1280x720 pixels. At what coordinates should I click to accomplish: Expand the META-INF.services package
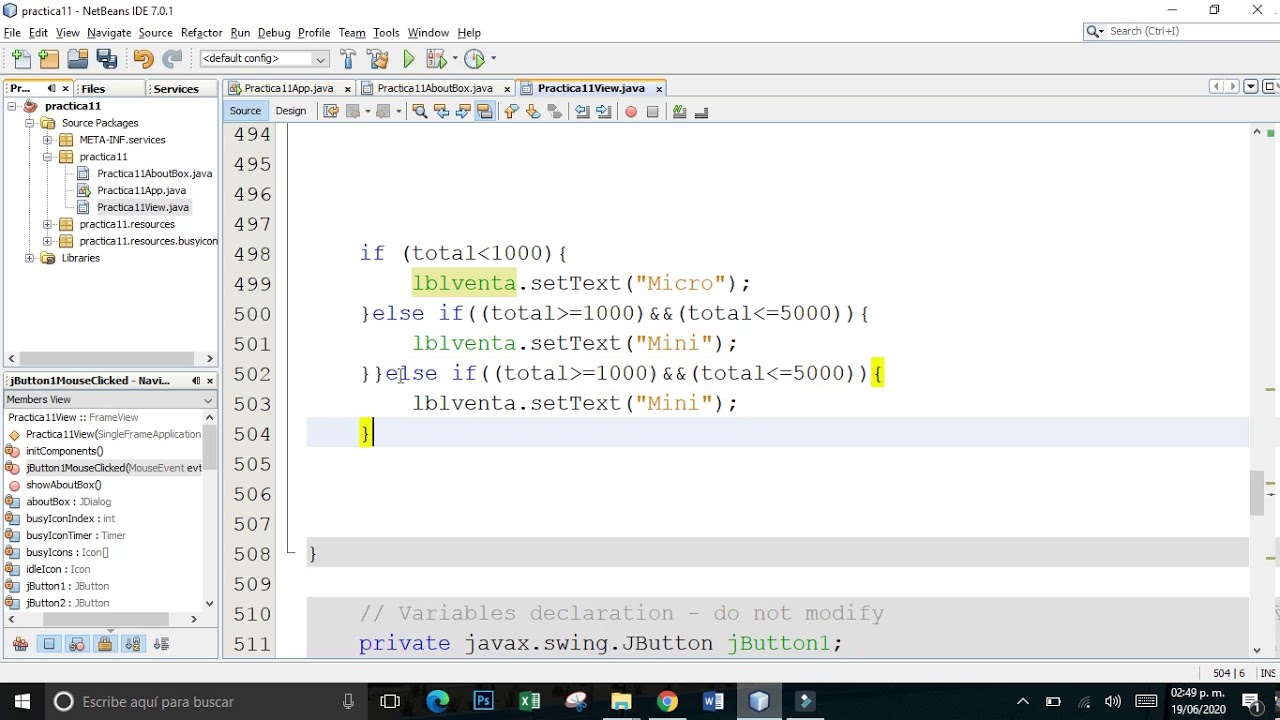[x=47, y=140]
